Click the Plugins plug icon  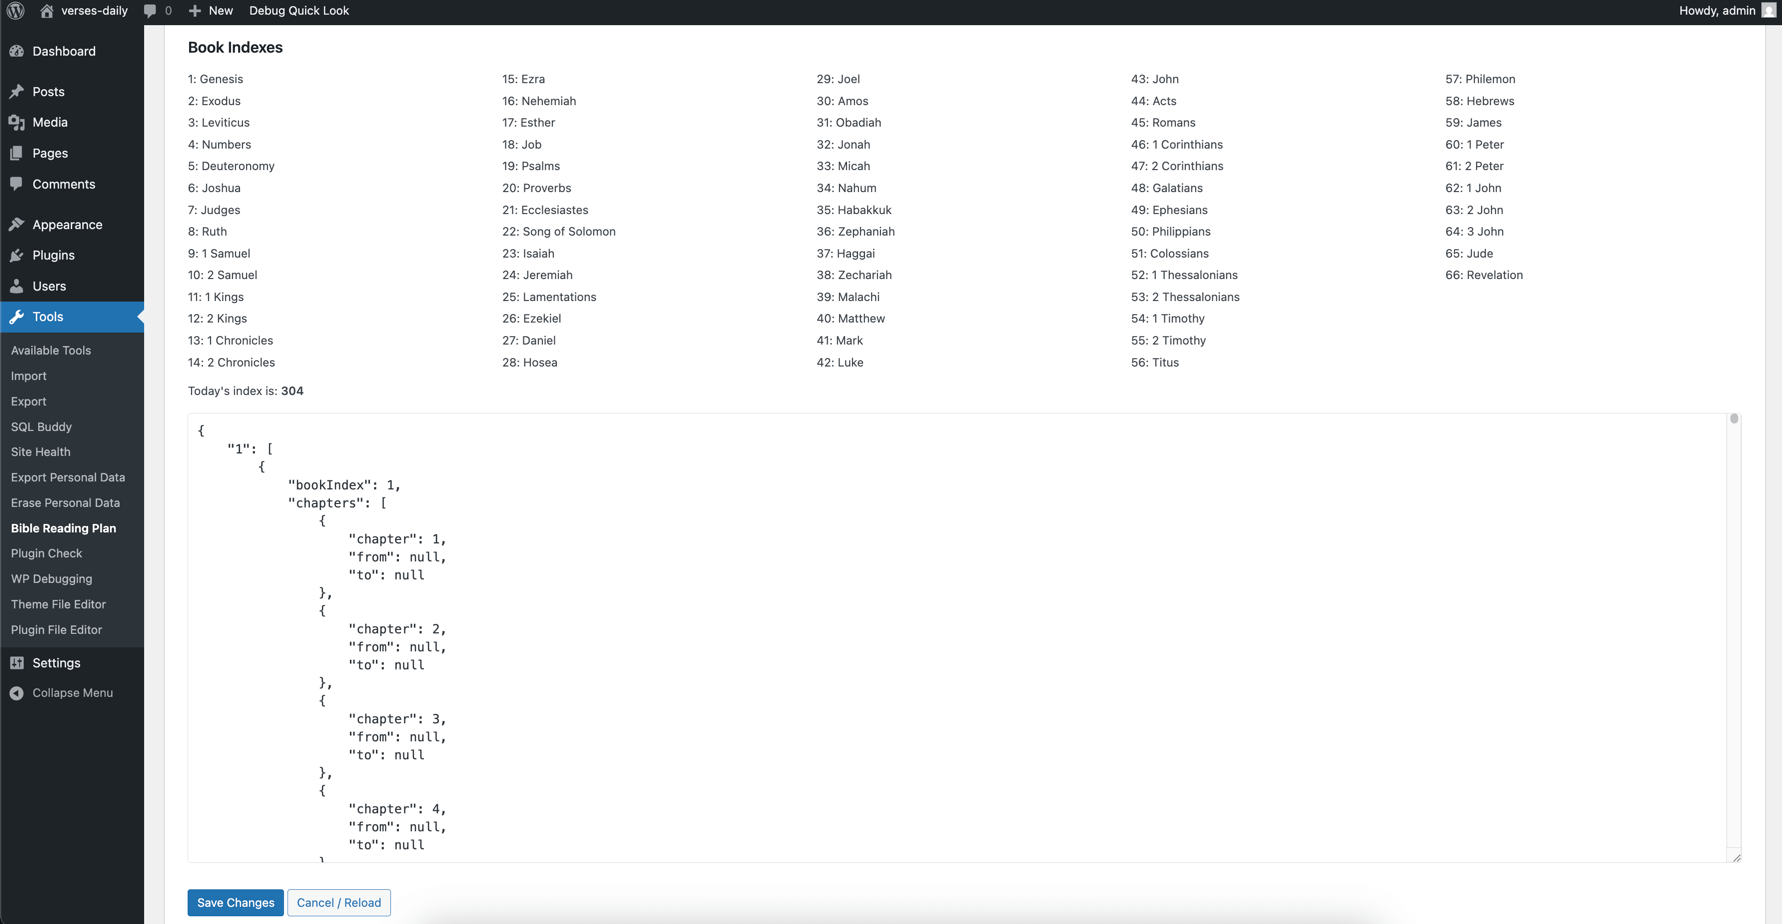17,255
